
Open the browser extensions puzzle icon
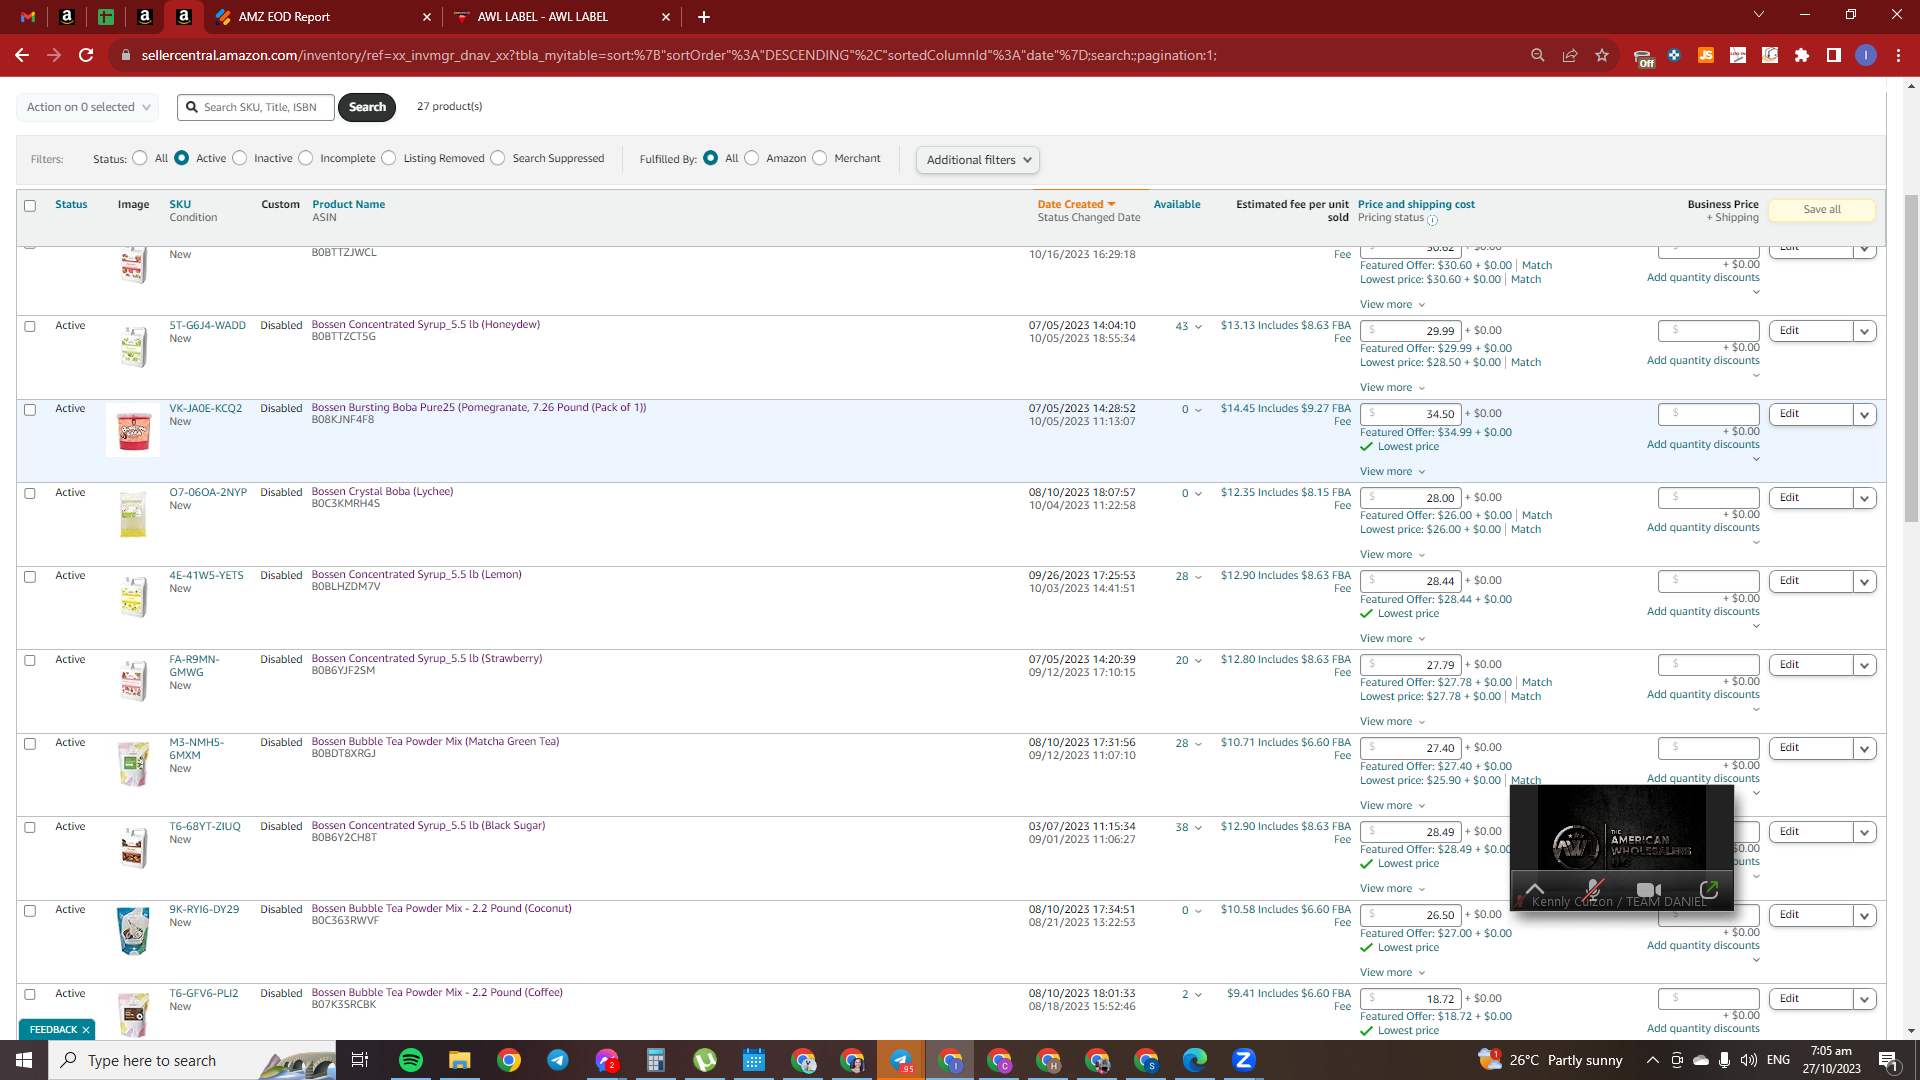(1802, 55)
